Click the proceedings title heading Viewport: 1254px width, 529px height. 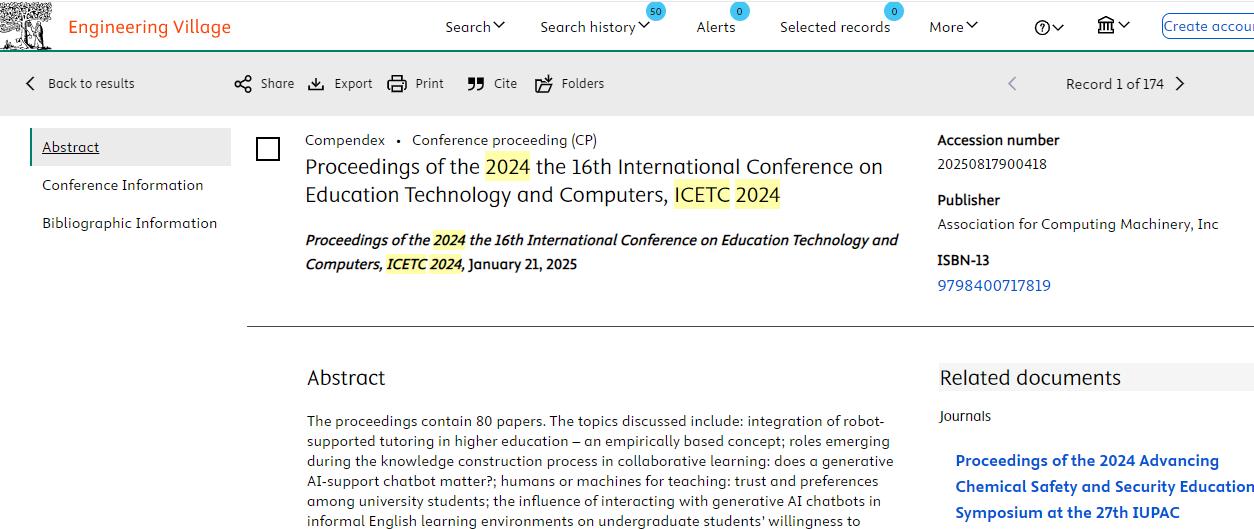pos(594,181)
